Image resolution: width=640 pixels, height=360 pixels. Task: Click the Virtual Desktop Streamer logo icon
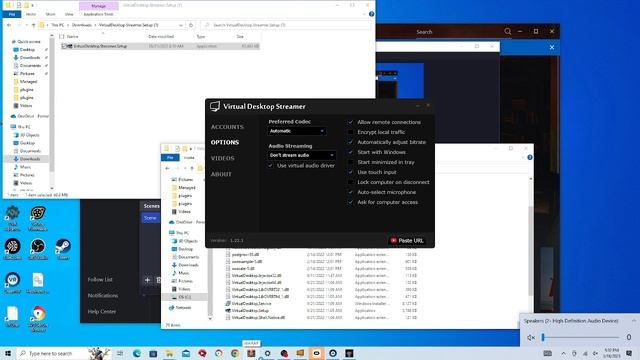[x=215, y=106]
